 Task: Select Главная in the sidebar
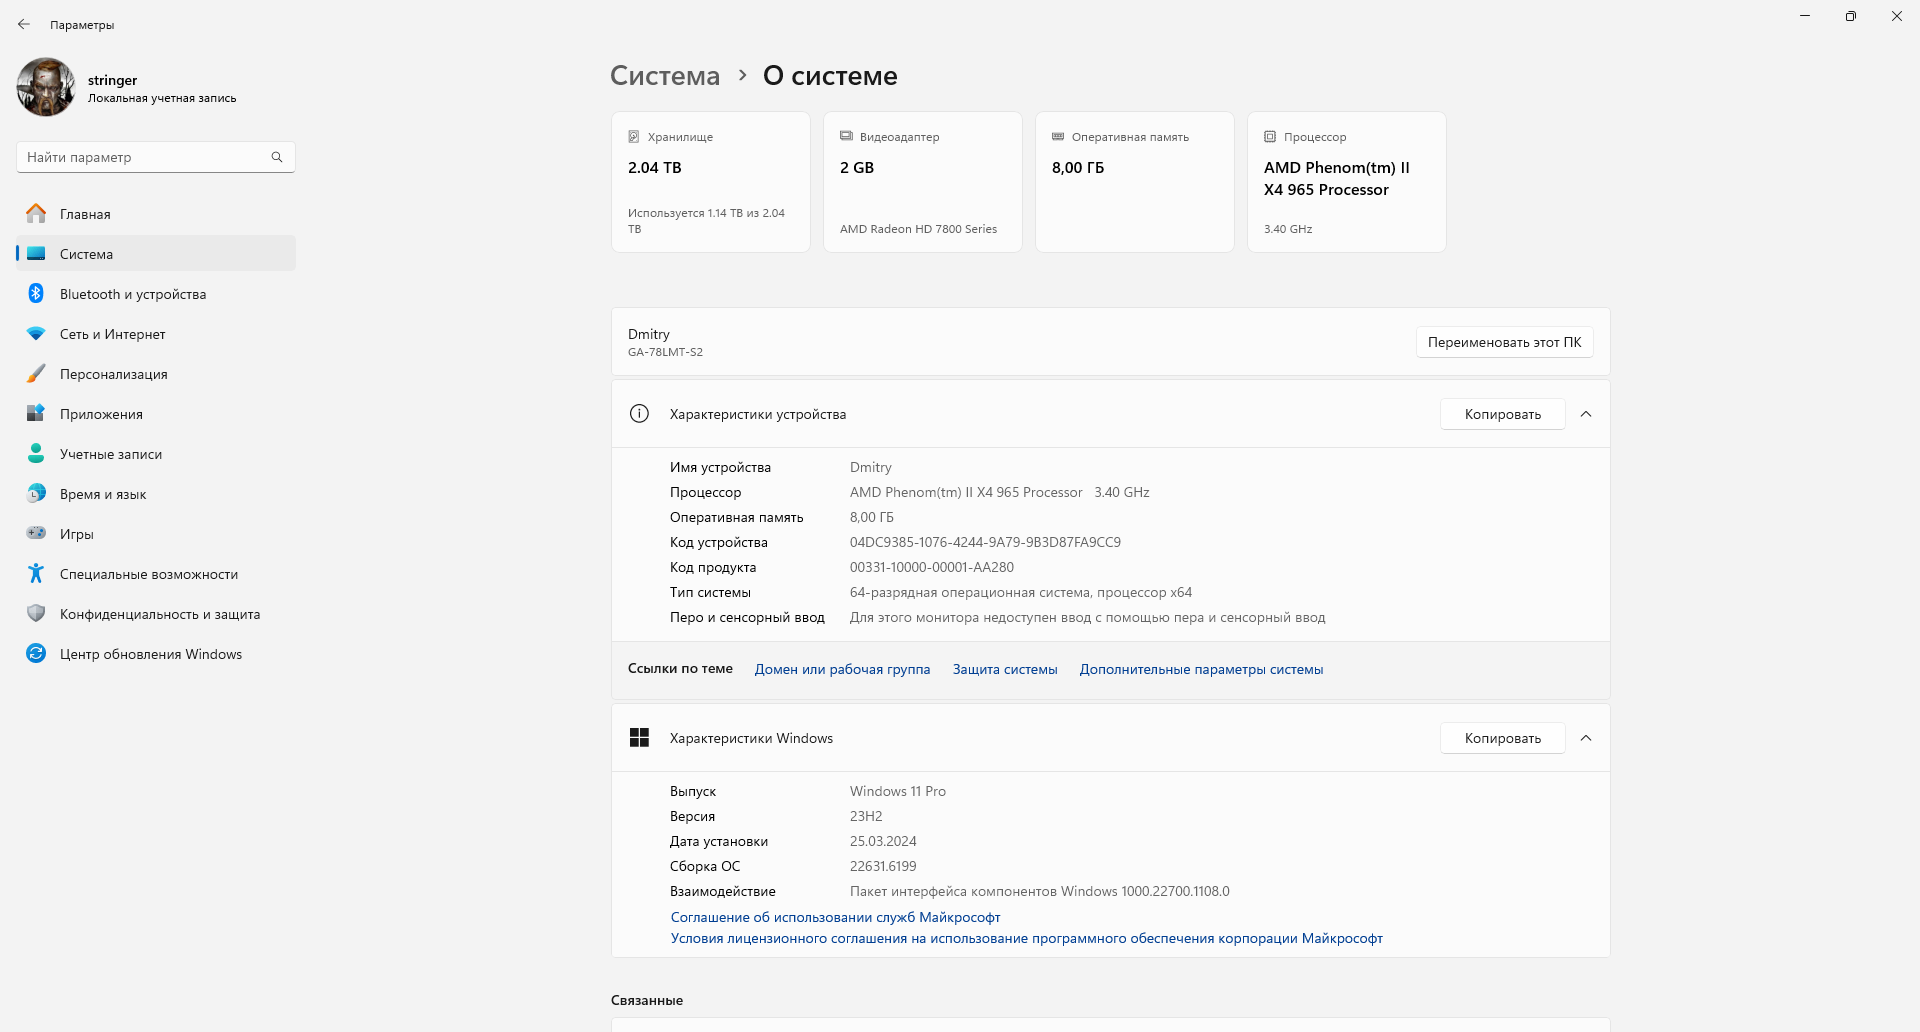[x=85, y=214]
